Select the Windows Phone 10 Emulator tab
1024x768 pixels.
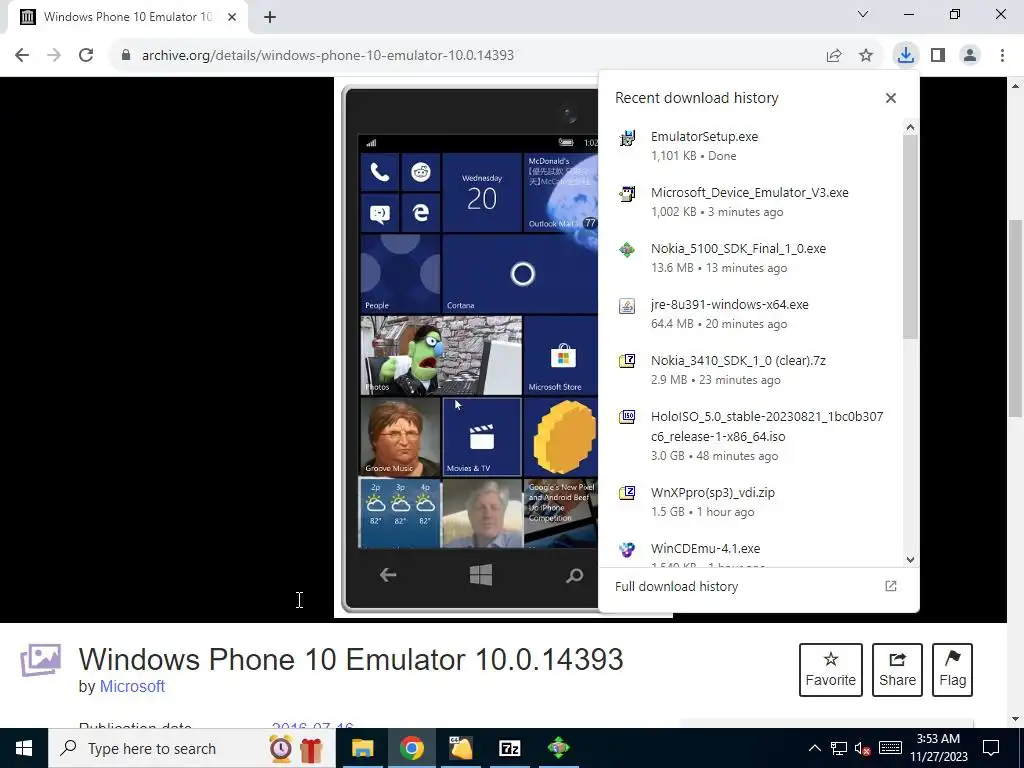point(127,17)
